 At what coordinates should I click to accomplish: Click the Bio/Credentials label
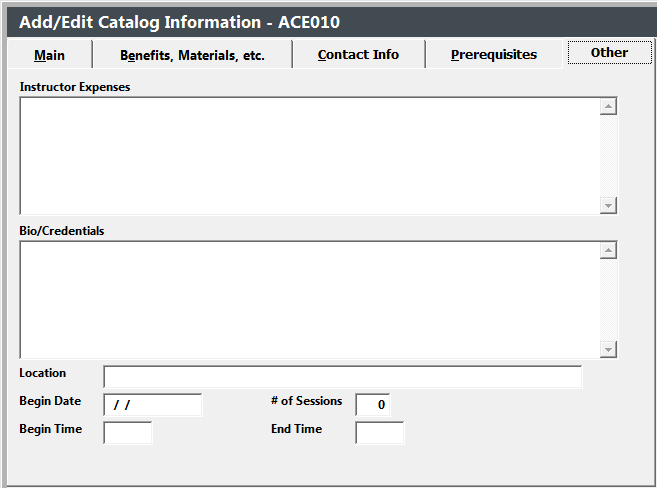pos(62,231)
